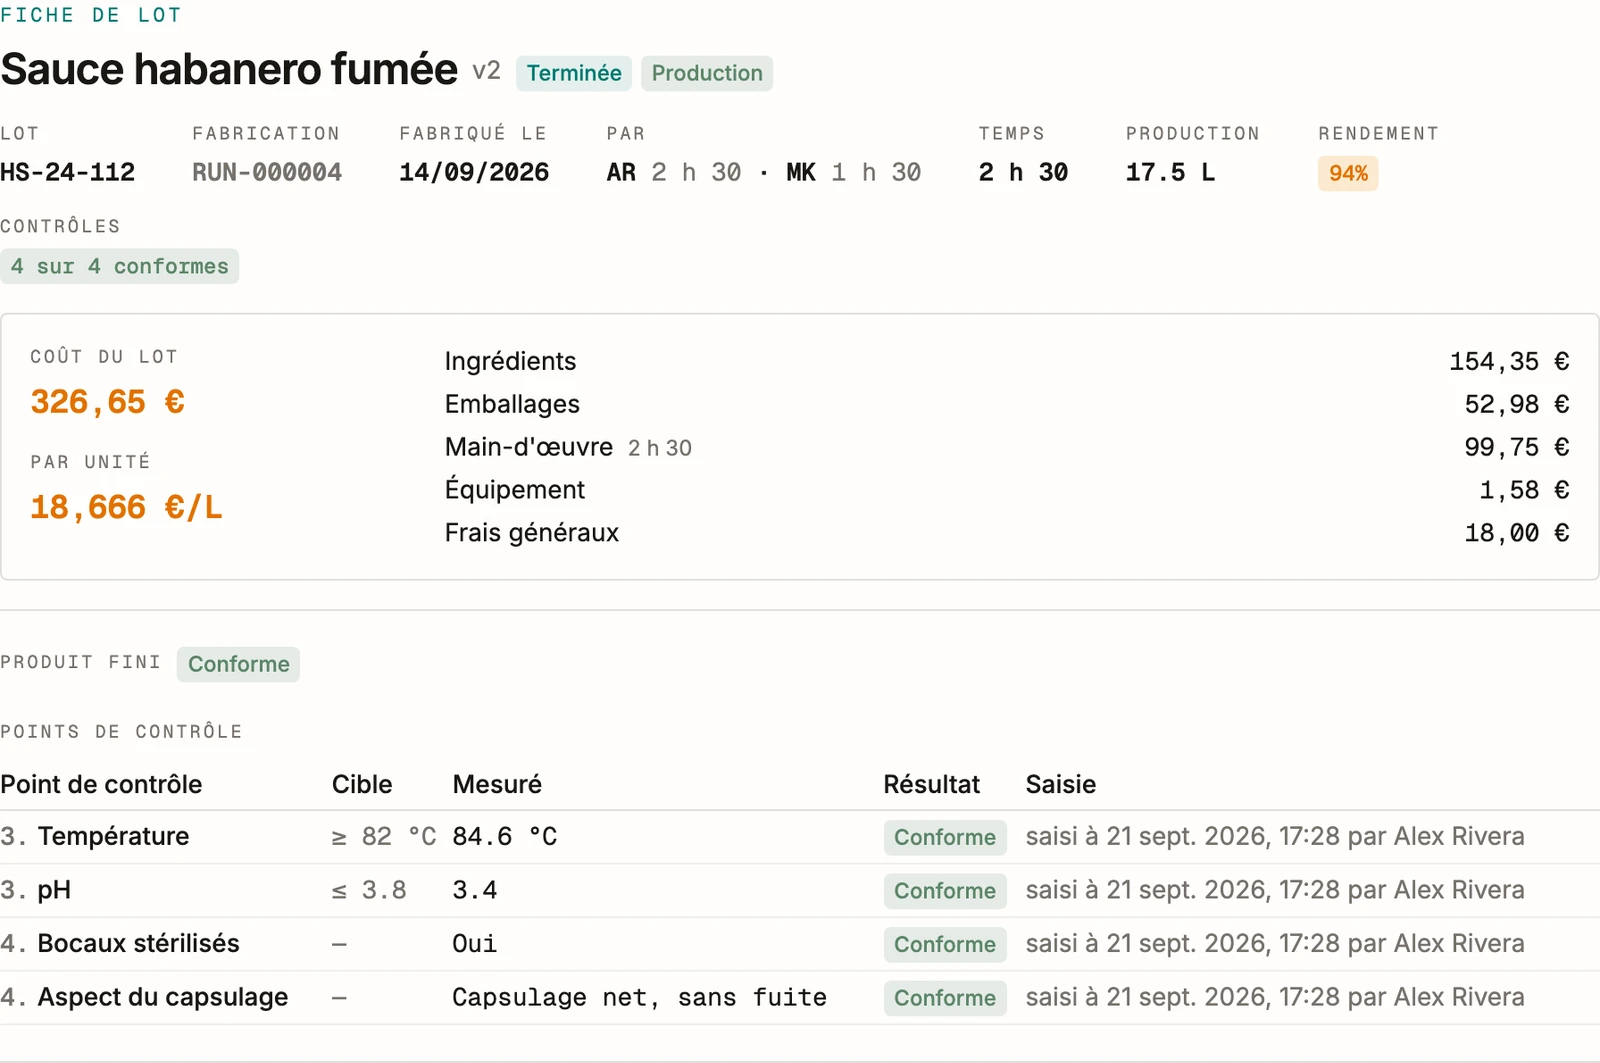The height and width of the screenshot is (1063, 1600).
Task: Click the 'Oui' measured value
Action: click(x=475, y=943)
